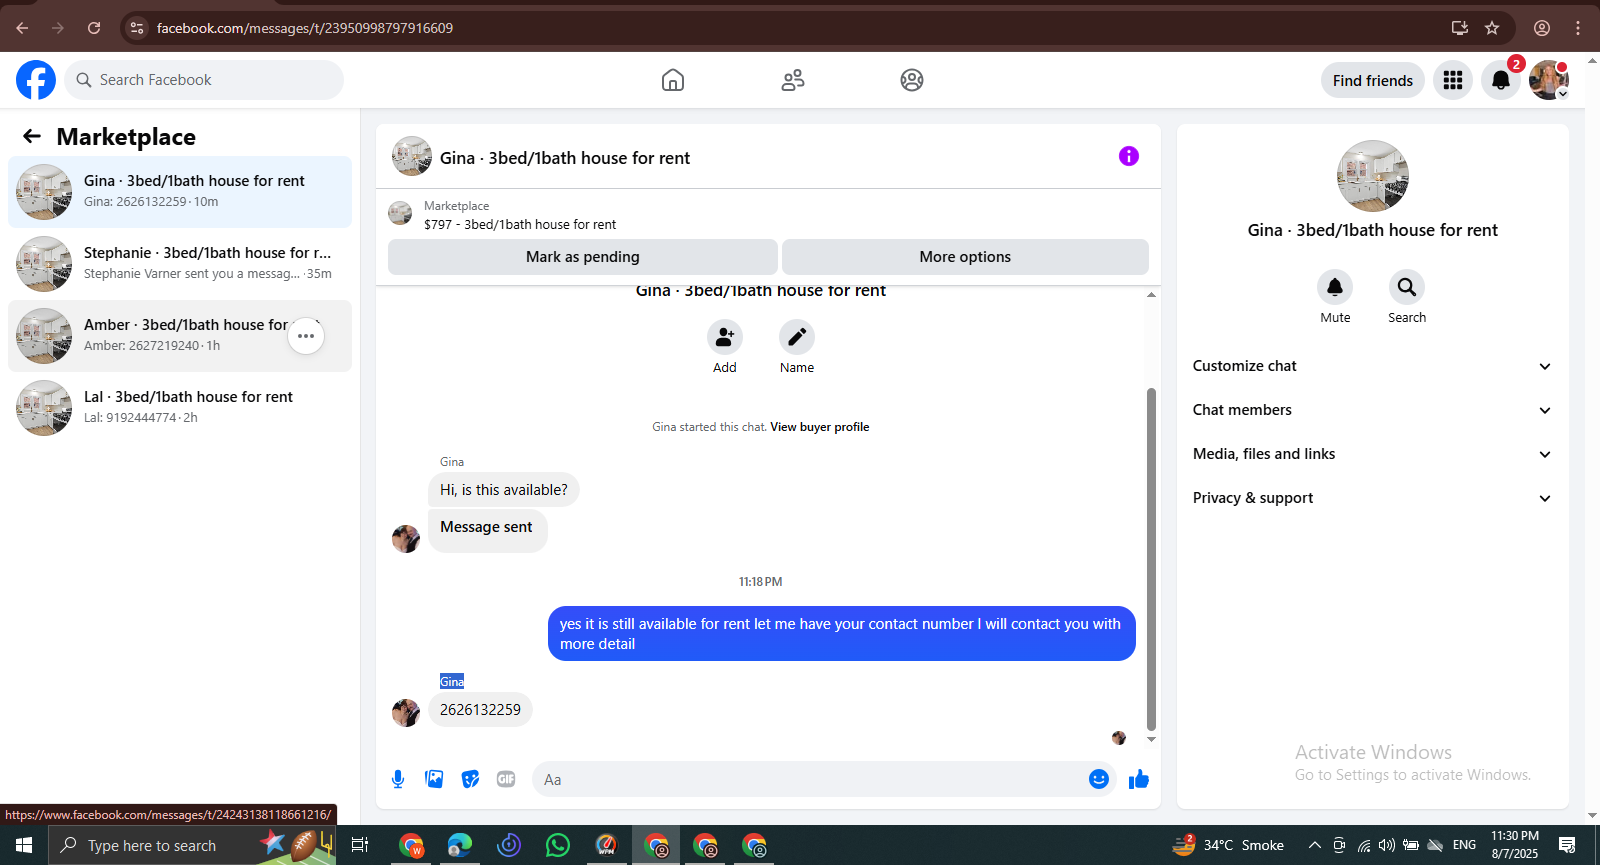Open the Gina house for rent conversation
1600x865 pixels.
point(180,192)
